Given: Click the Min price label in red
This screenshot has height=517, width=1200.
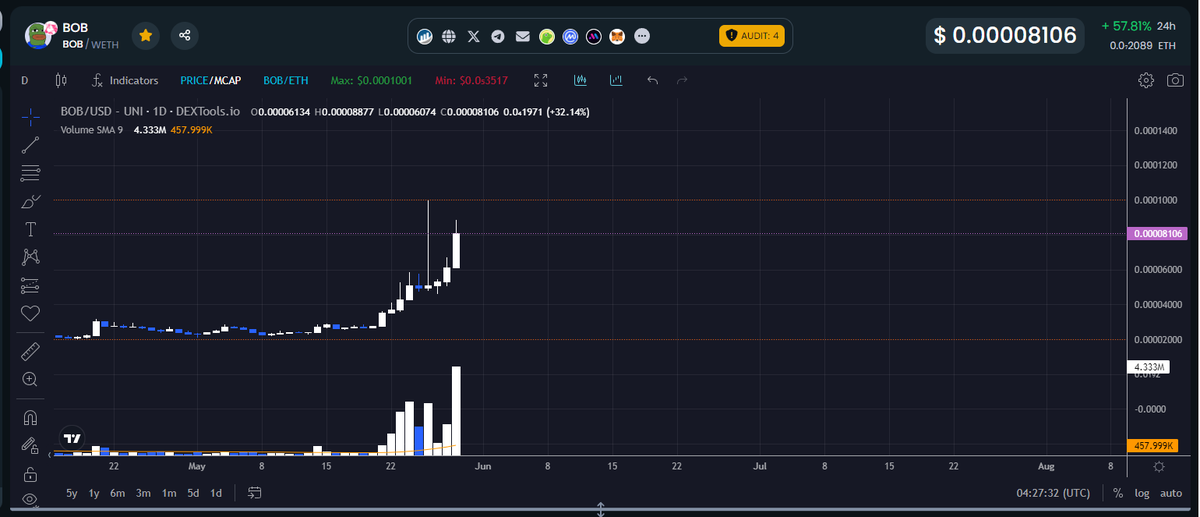Looking at the screenshot, I should tap(472, 80).
